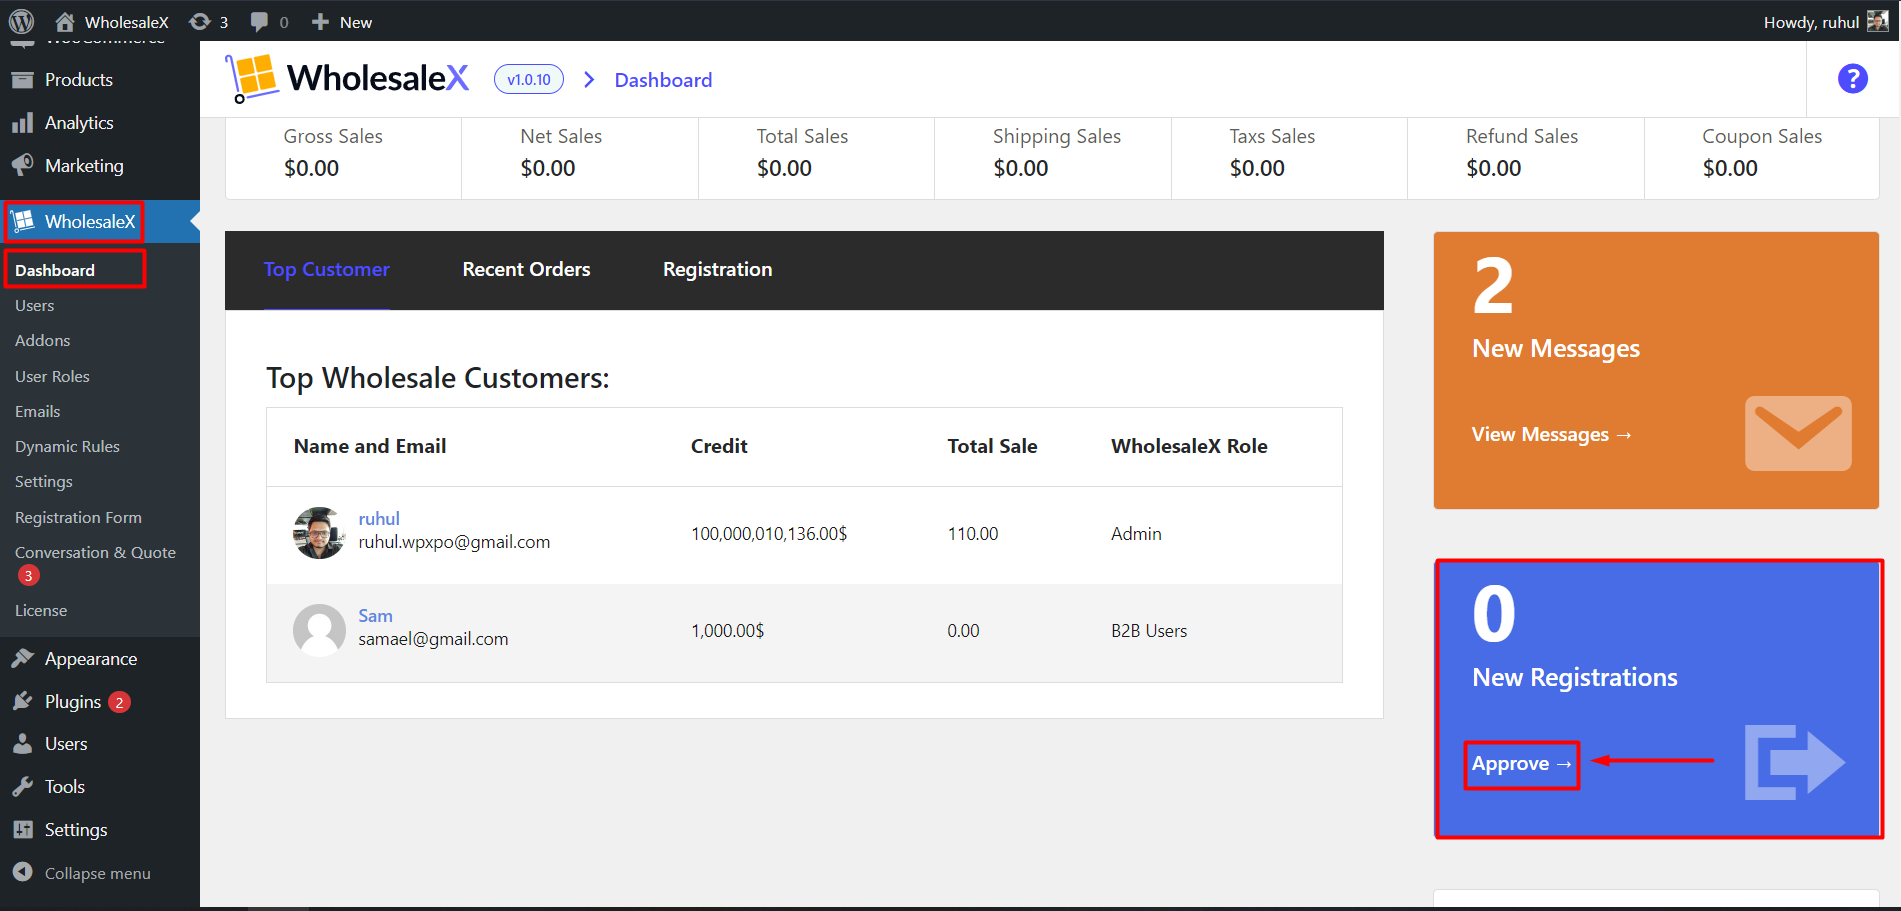Open Dashboard in WholesaleX submenu
1901x911 pixels.
(55, 270)
